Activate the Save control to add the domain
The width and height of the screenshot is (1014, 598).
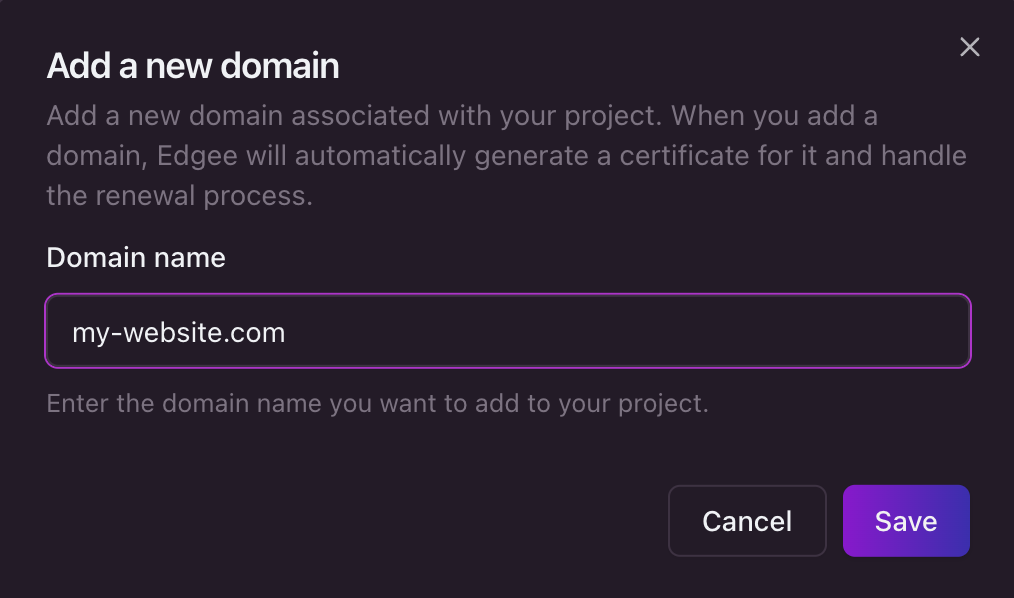[906, 520]
